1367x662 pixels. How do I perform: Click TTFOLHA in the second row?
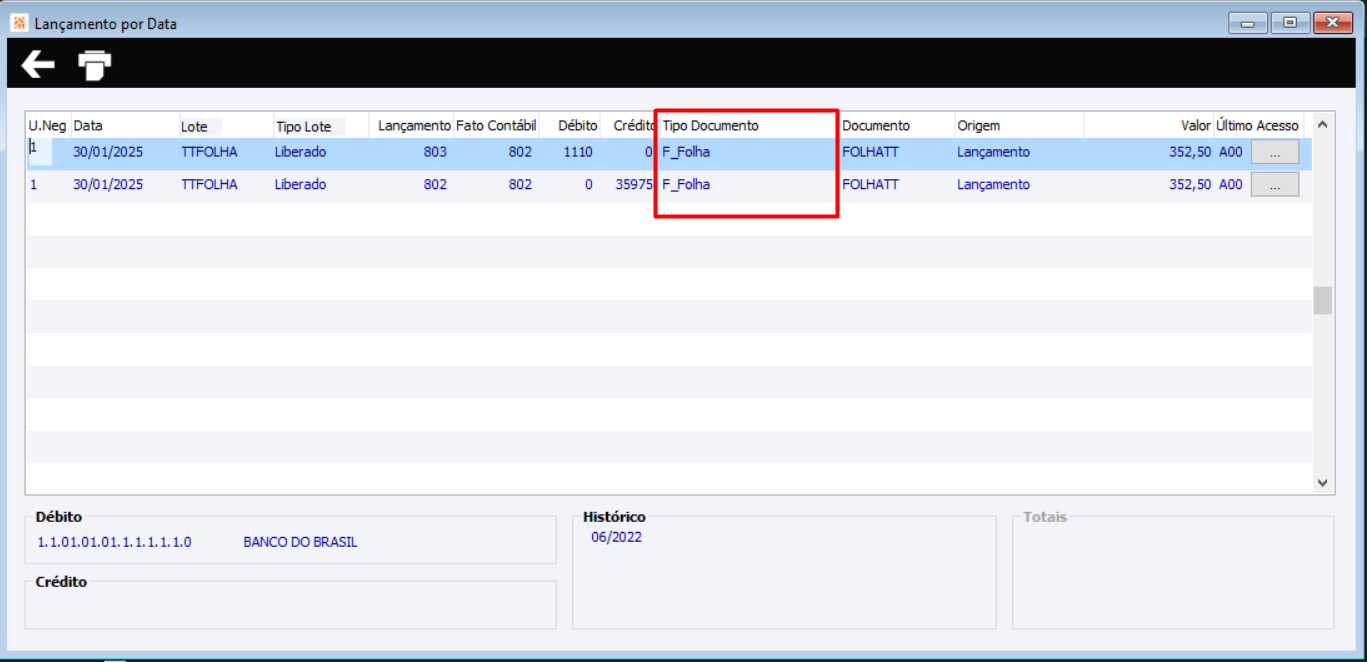coord(209,184)
